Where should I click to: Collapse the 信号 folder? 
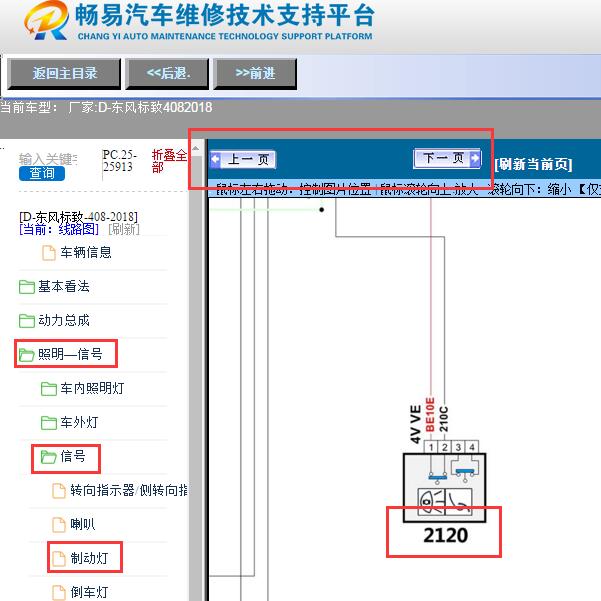click(72, 456)
